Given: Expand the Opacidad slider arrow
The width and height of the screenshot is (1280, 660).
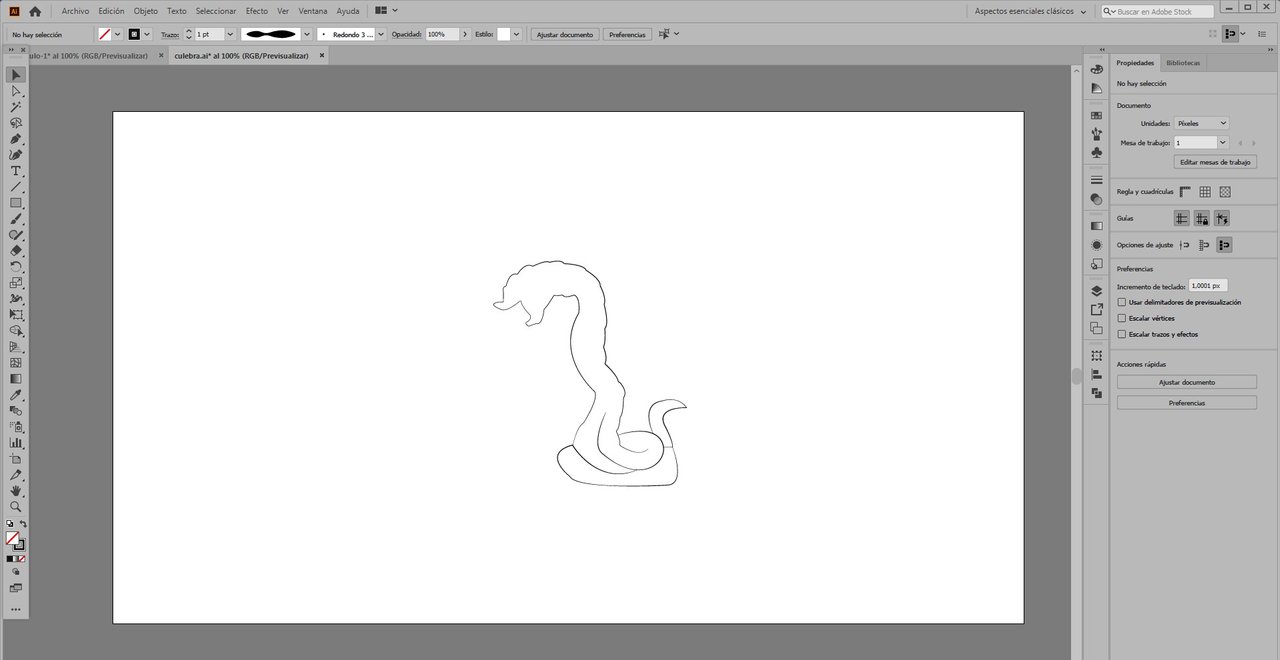Looking at the screenshot, I should coord(465,34).
